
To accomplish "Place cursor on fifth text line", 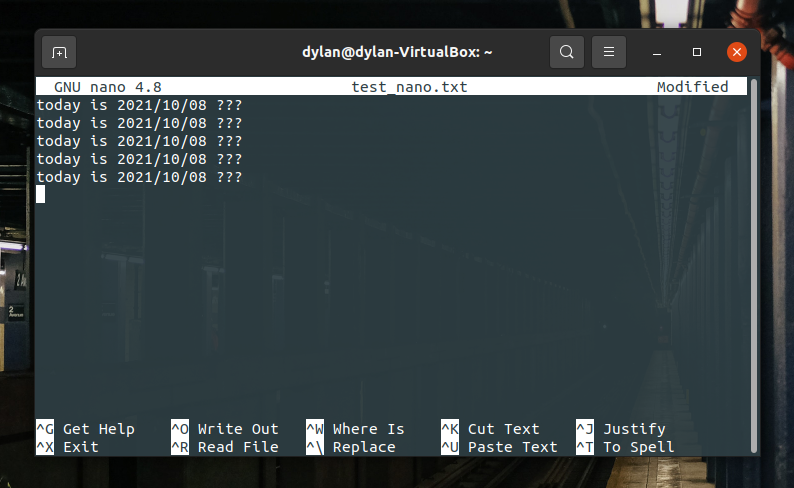I will point(139,177).
